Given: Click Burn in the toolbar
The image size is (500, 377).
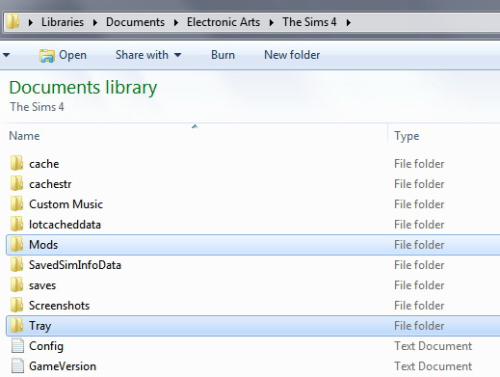Looking at the screenshot, I should (x=223, y=55).
